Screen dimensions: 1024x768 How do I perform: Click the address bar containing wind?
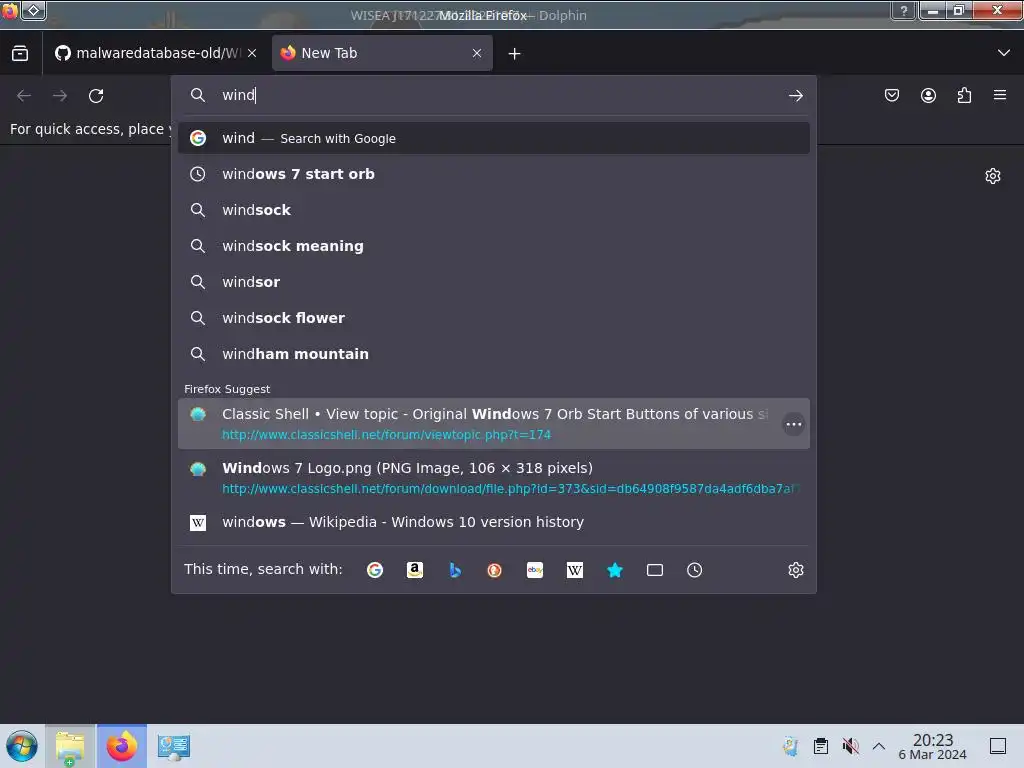[x=494, y=95]
